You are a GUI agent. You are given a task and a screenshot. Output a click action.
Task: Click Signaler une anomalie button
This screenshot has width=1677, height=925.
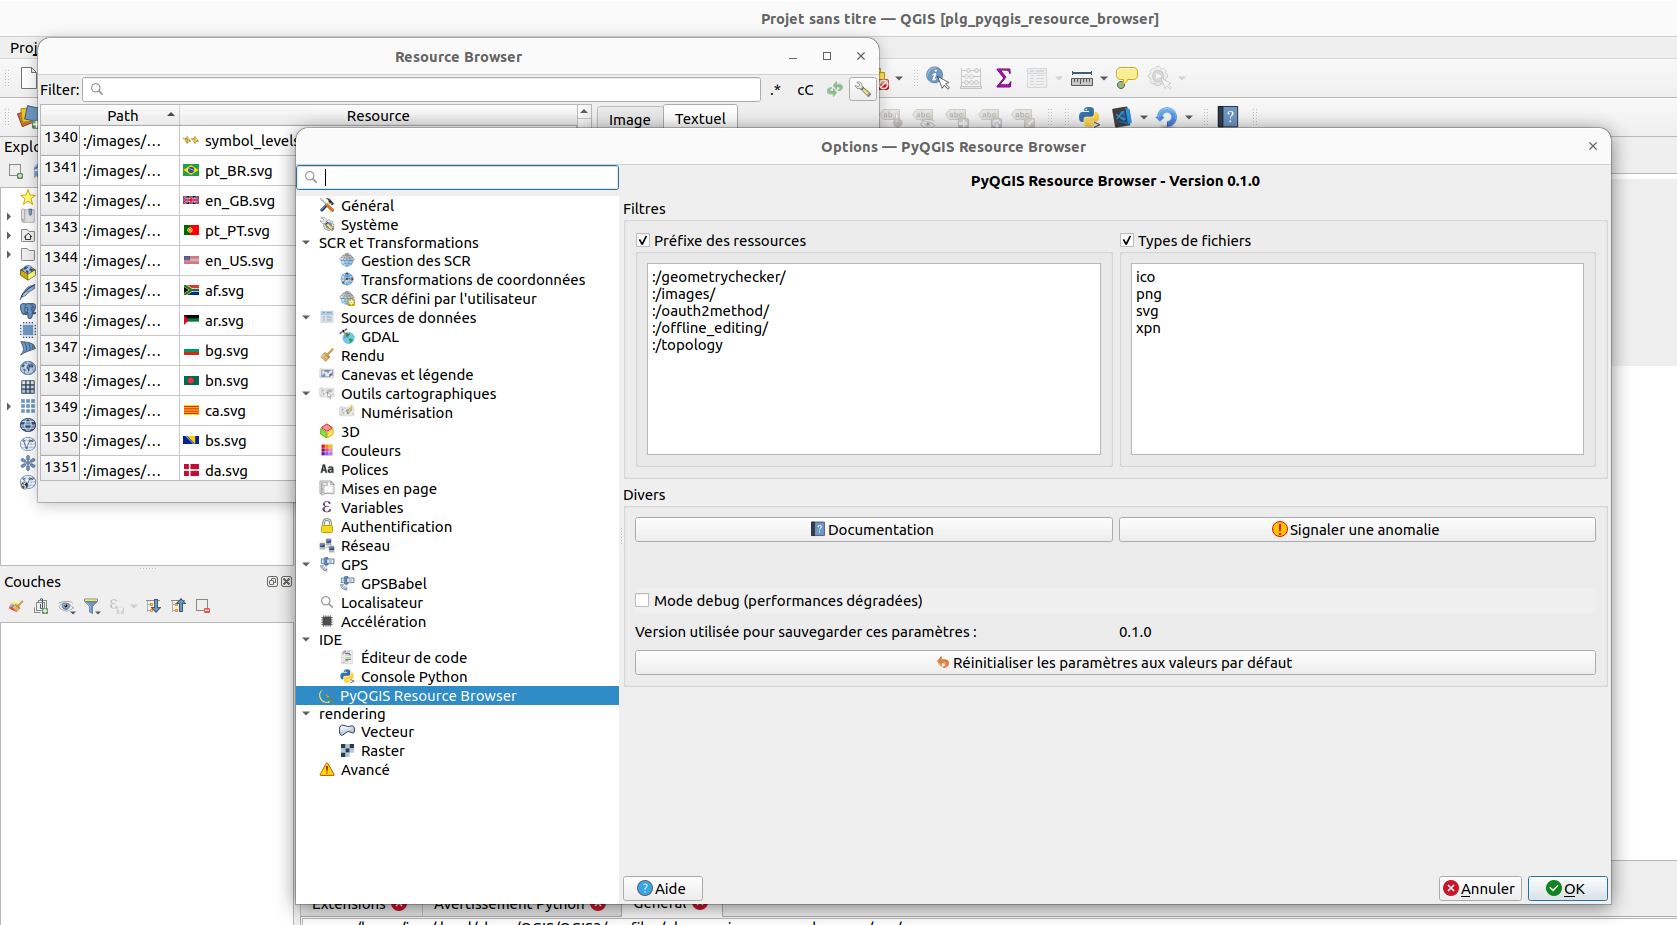pos(1357,530)
